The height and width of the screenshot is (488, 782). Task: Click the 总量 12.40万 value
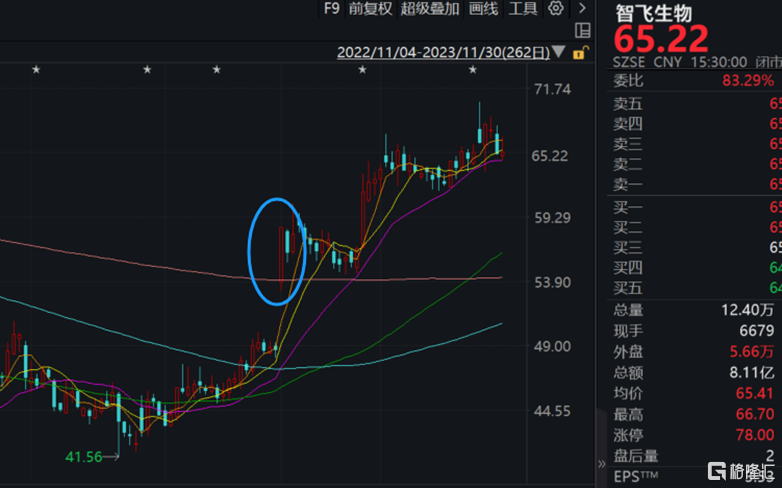point(748,310)
